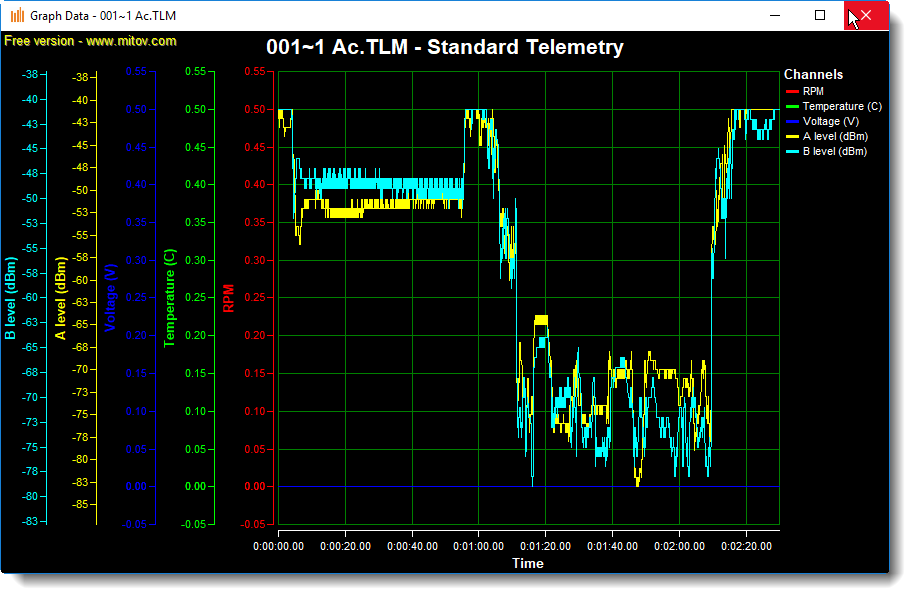Click the green vertical Temperature (C) axis title

[169, 298]
